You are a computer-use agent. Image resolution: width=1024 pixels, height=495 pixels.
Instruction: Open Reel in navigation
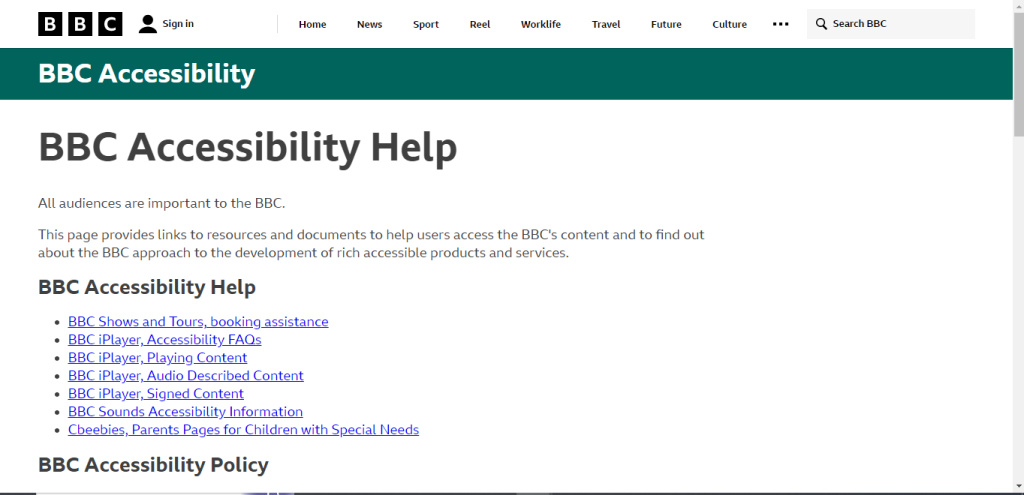pyautogui.click(x=480, y=24)
